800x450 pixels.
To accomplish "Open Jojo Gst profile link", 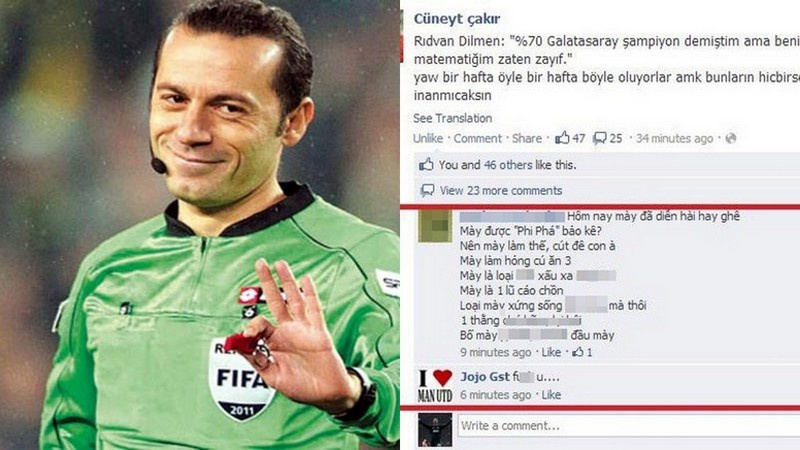I will [485, 377].
